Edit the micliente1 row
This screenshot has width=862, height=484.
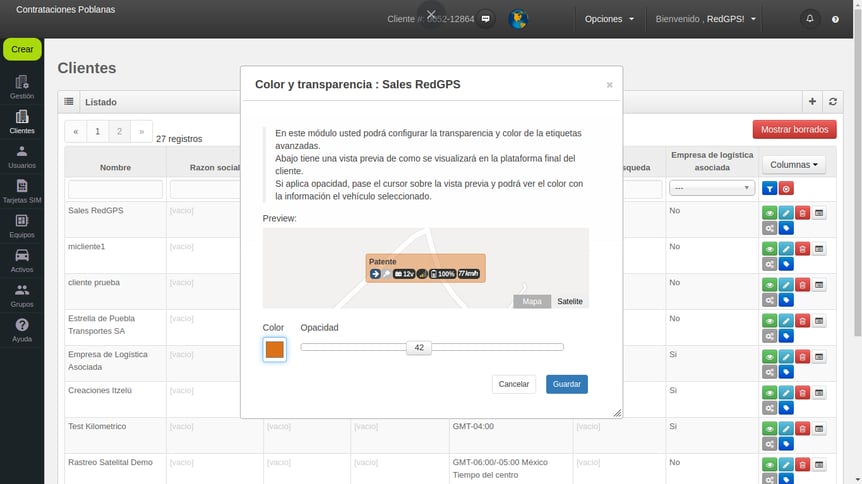click(786, 249)
